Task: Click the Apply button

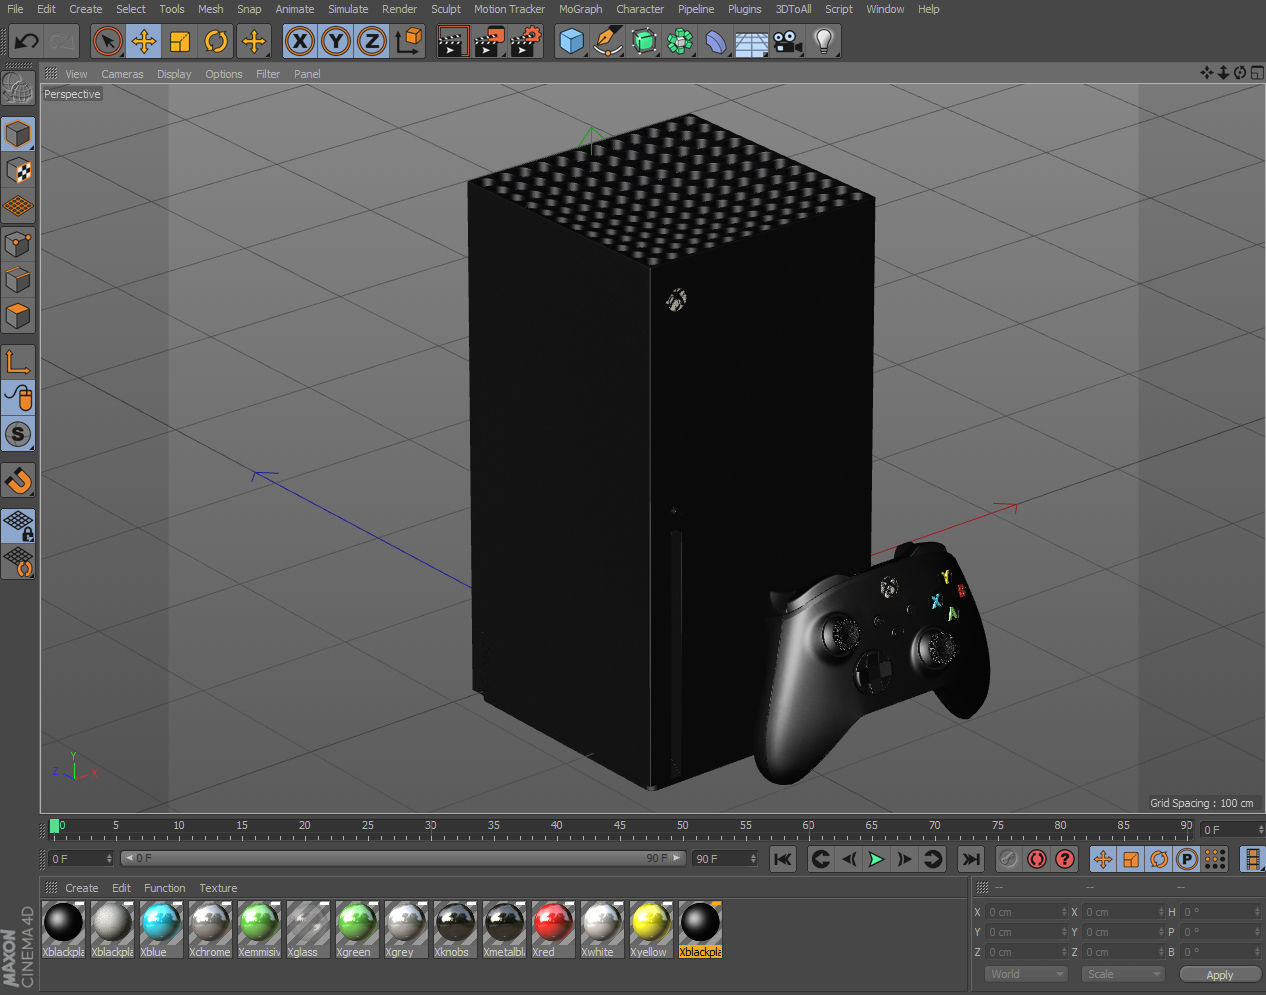Action: pos(1219,974)
